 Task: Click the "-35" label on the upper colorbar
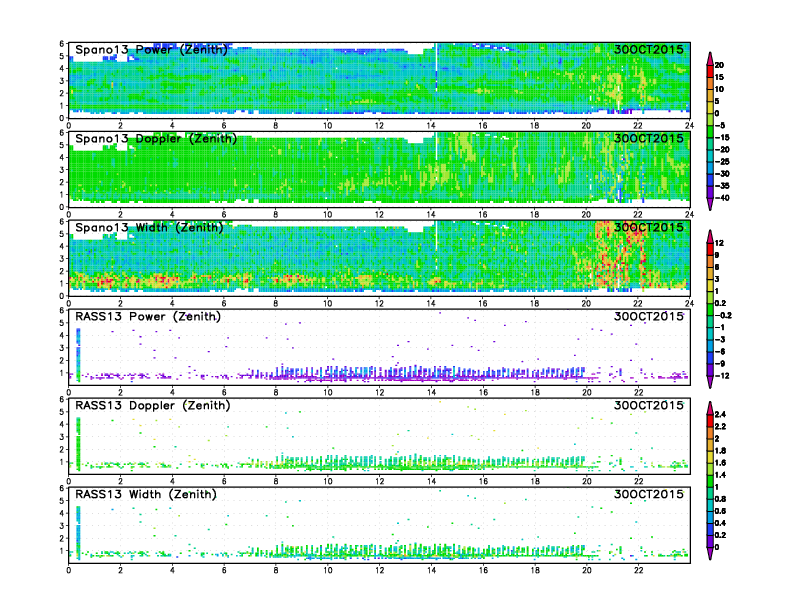[722, 186]
